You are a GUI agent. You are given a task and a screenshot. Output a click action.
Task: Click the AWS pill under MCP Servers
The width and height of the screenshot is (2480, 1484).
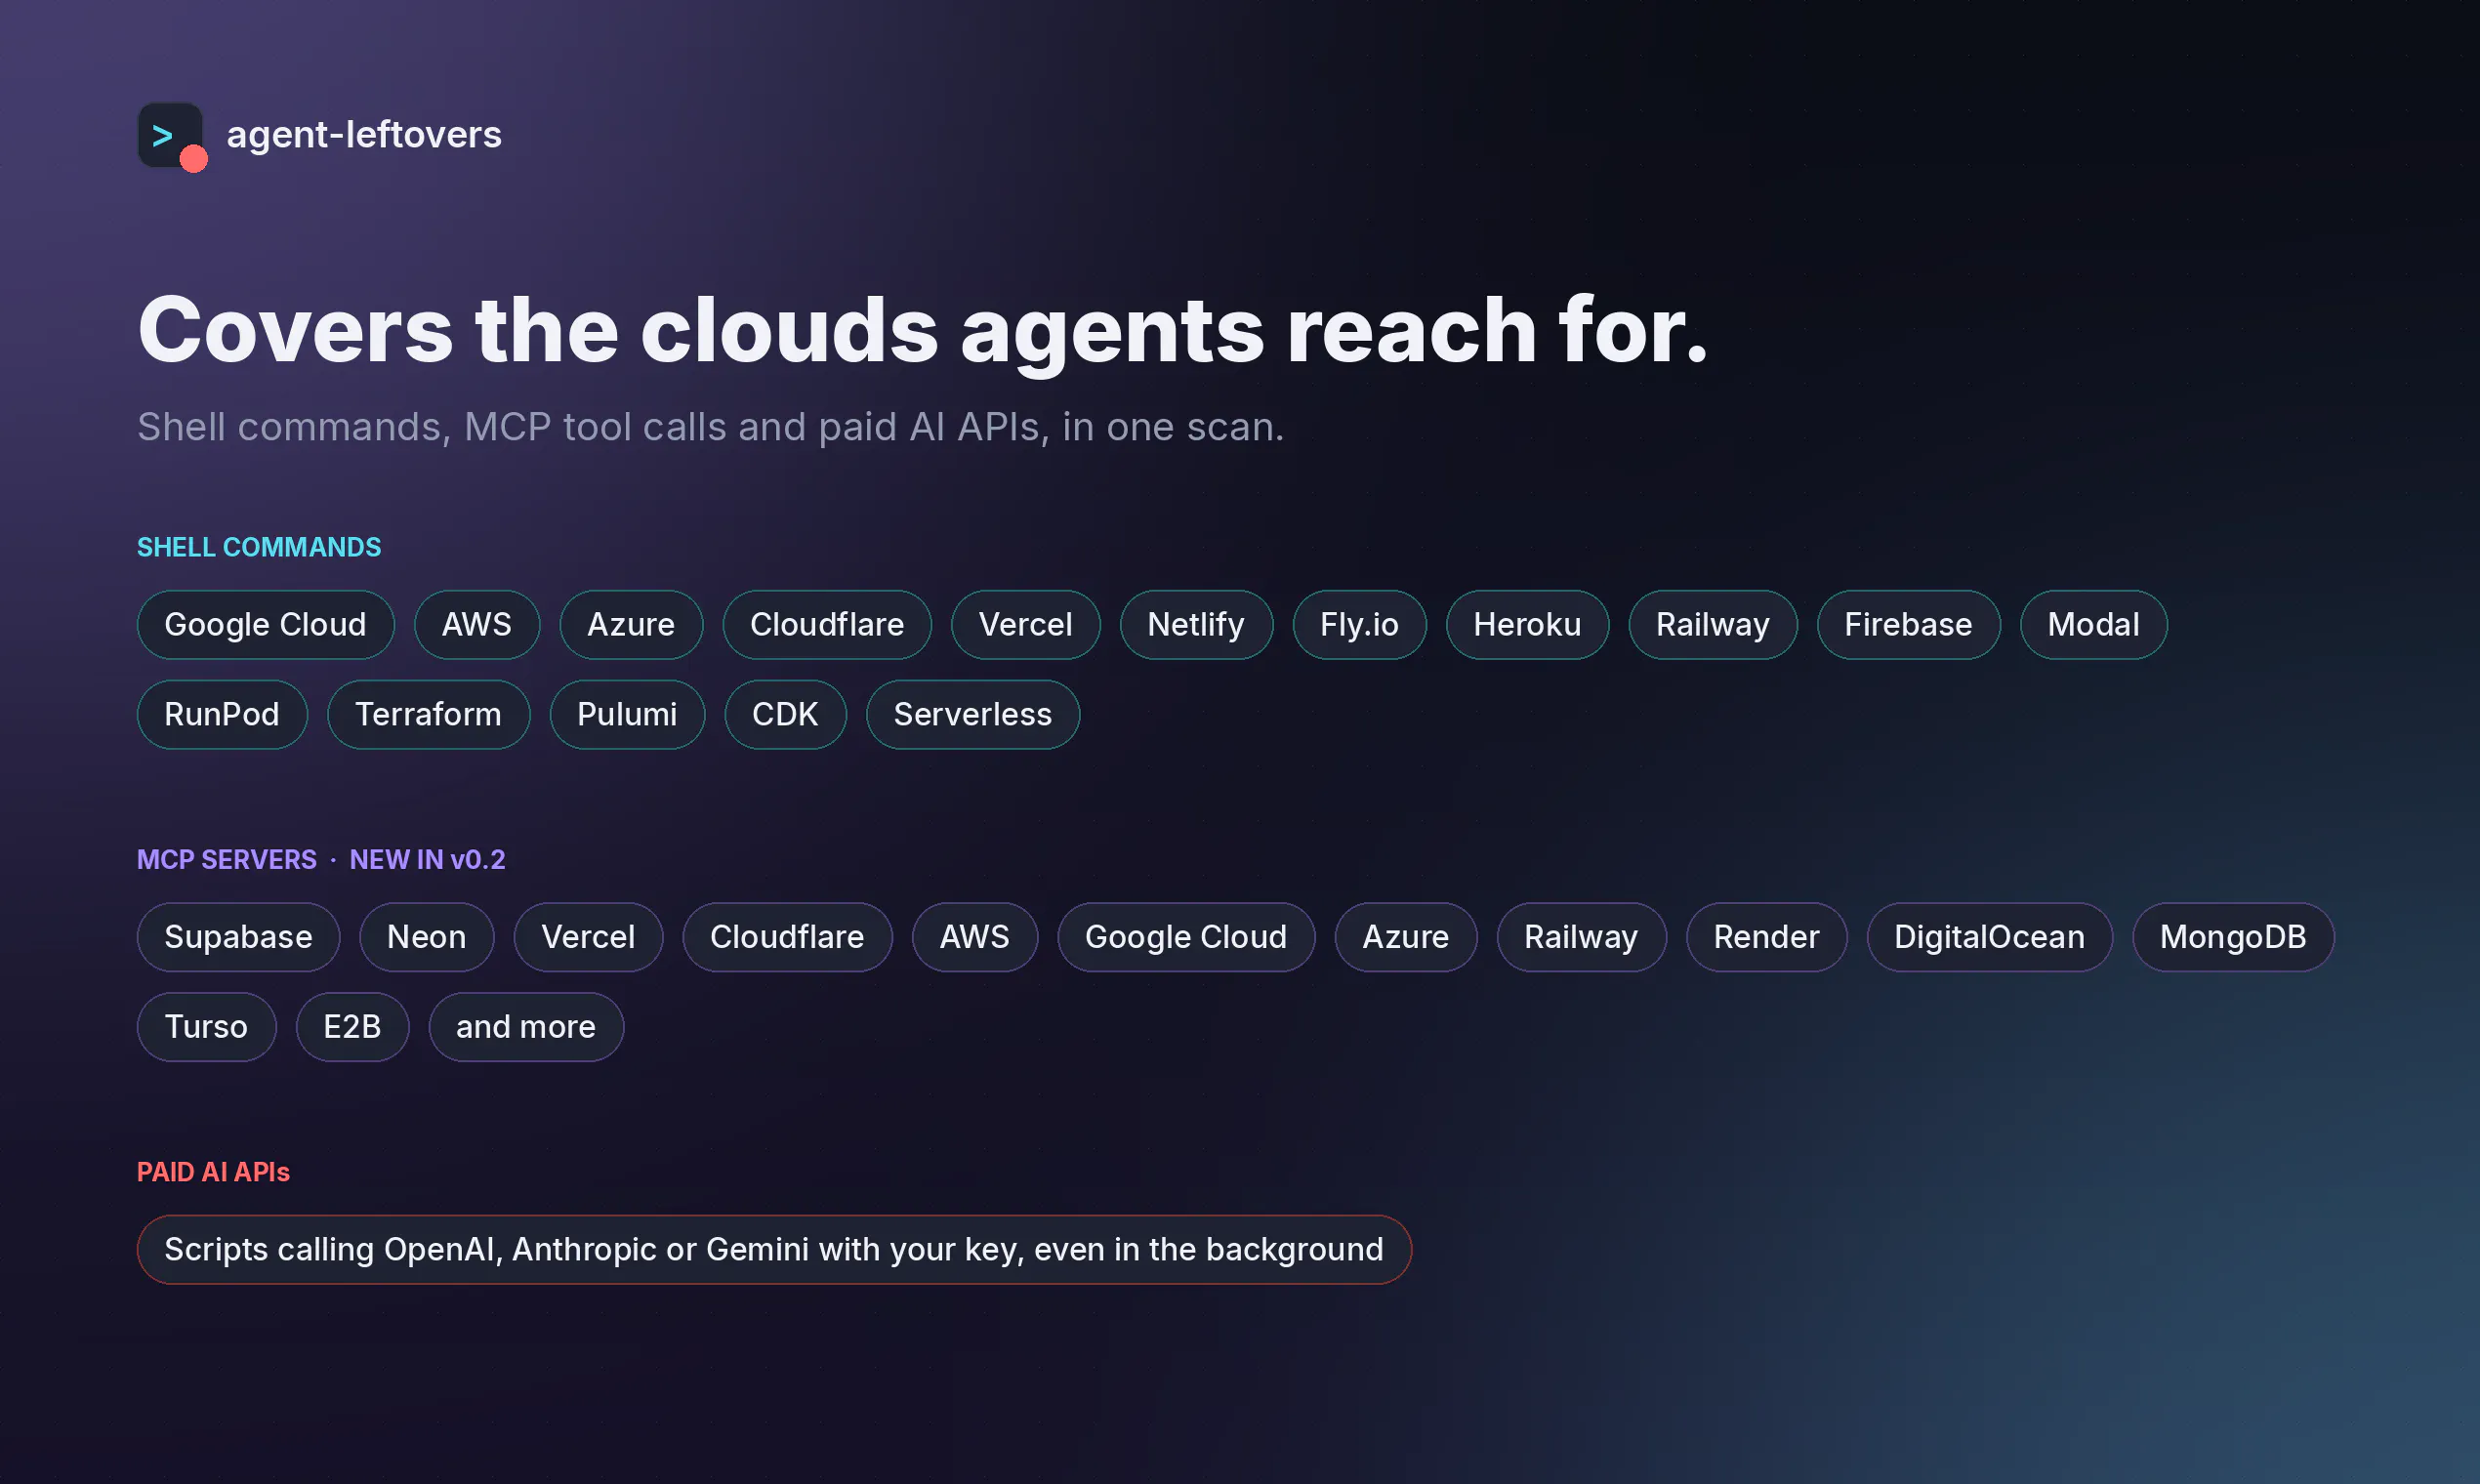coord(975,937)
